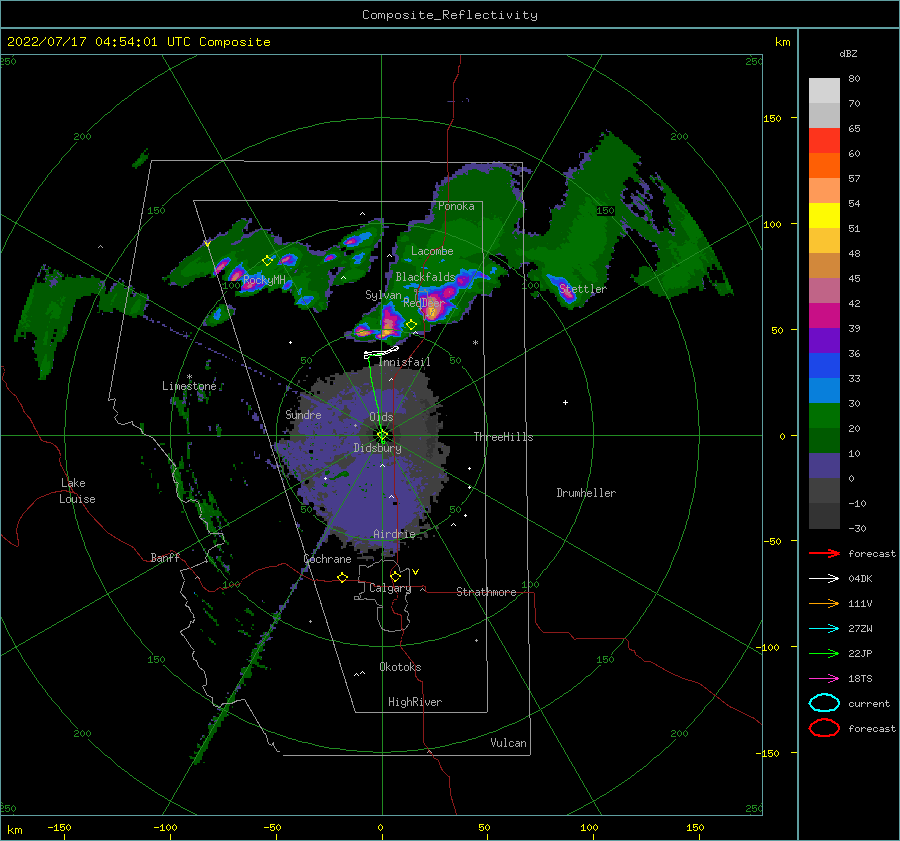
Task: Click the 150 tick on the right axis
Action: coord(772,118)
